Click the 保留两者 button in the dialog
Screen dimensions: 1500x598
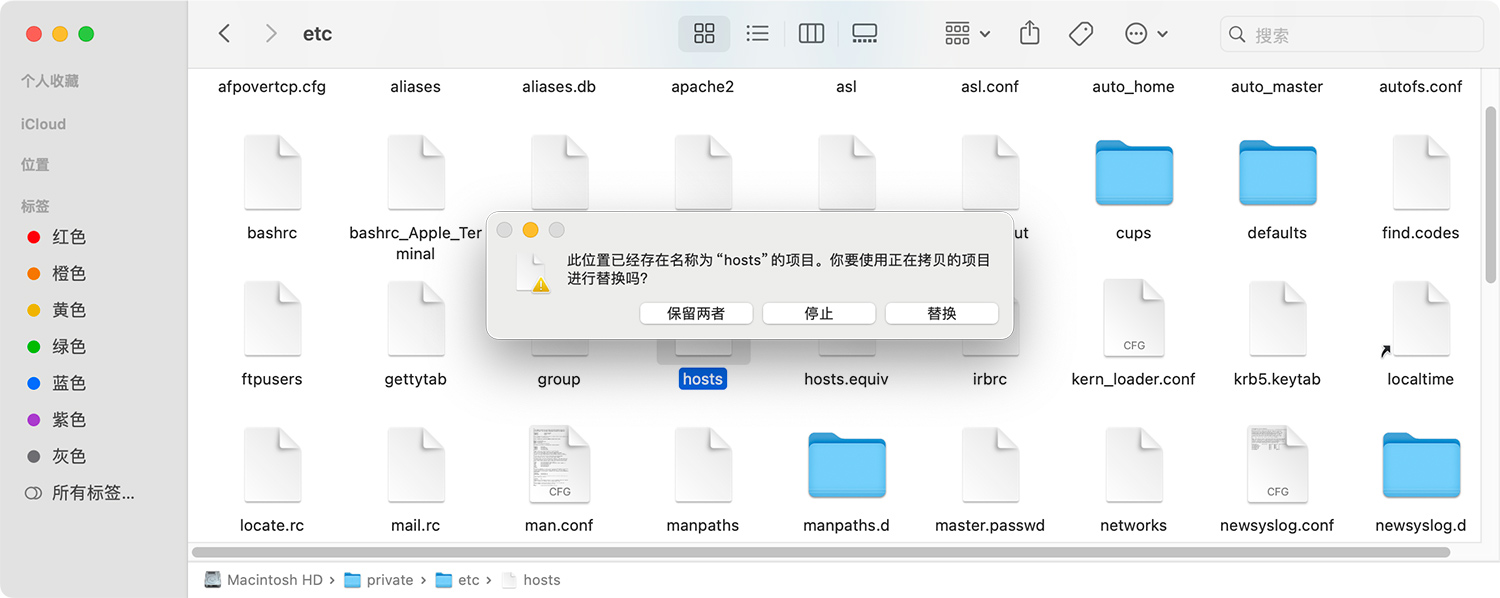point(697,313)
